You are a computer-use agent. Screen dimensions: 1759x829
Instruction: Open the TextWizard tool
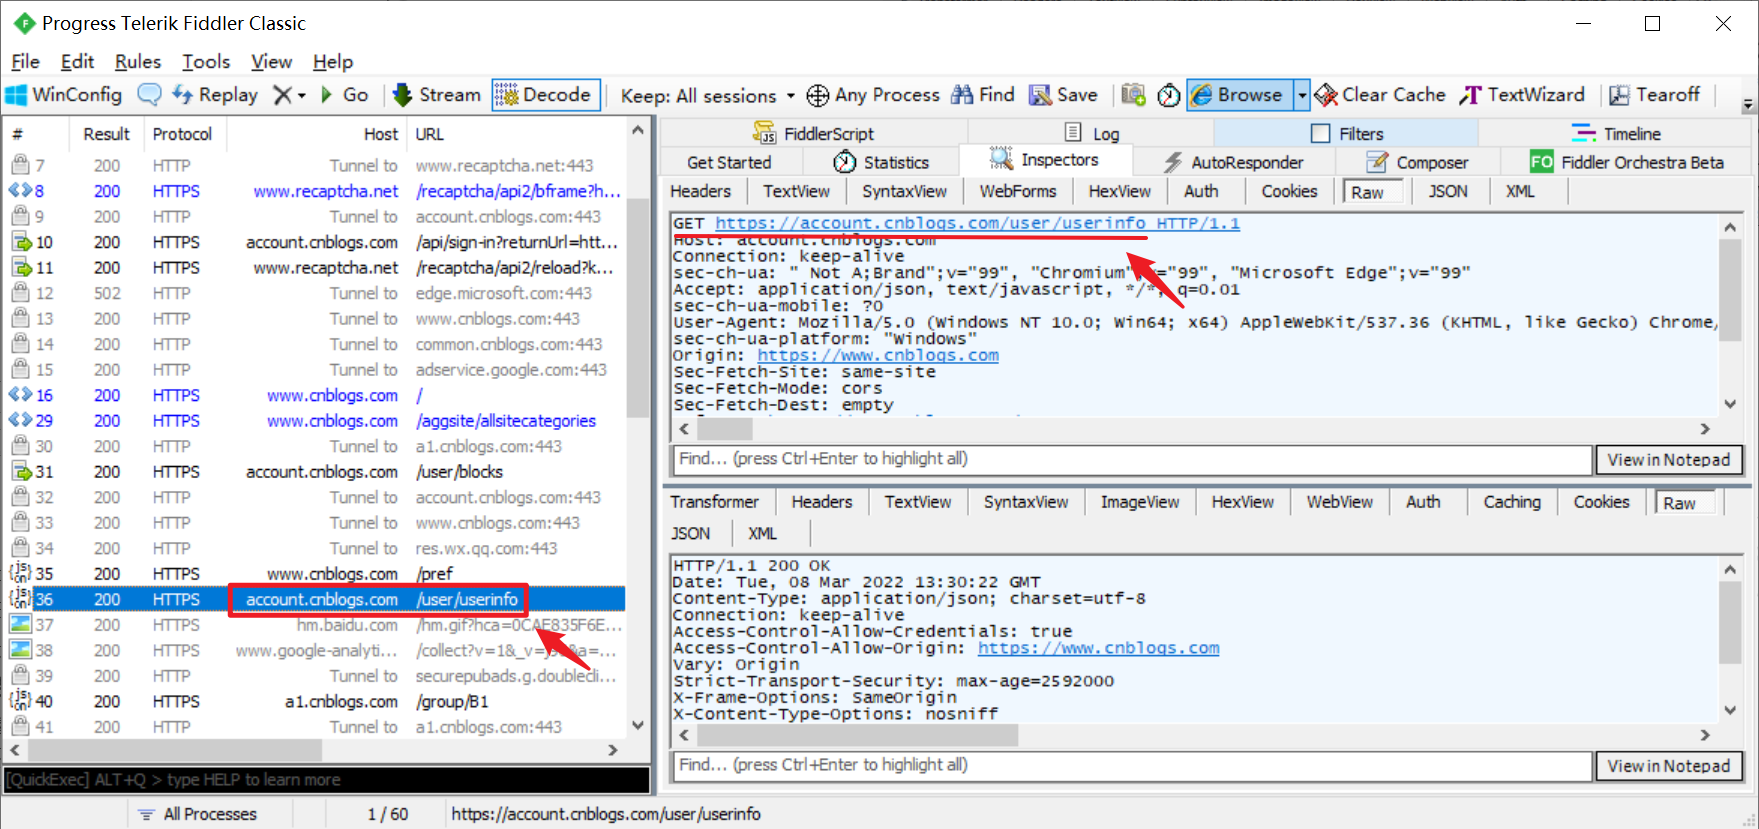(1522, 95)
